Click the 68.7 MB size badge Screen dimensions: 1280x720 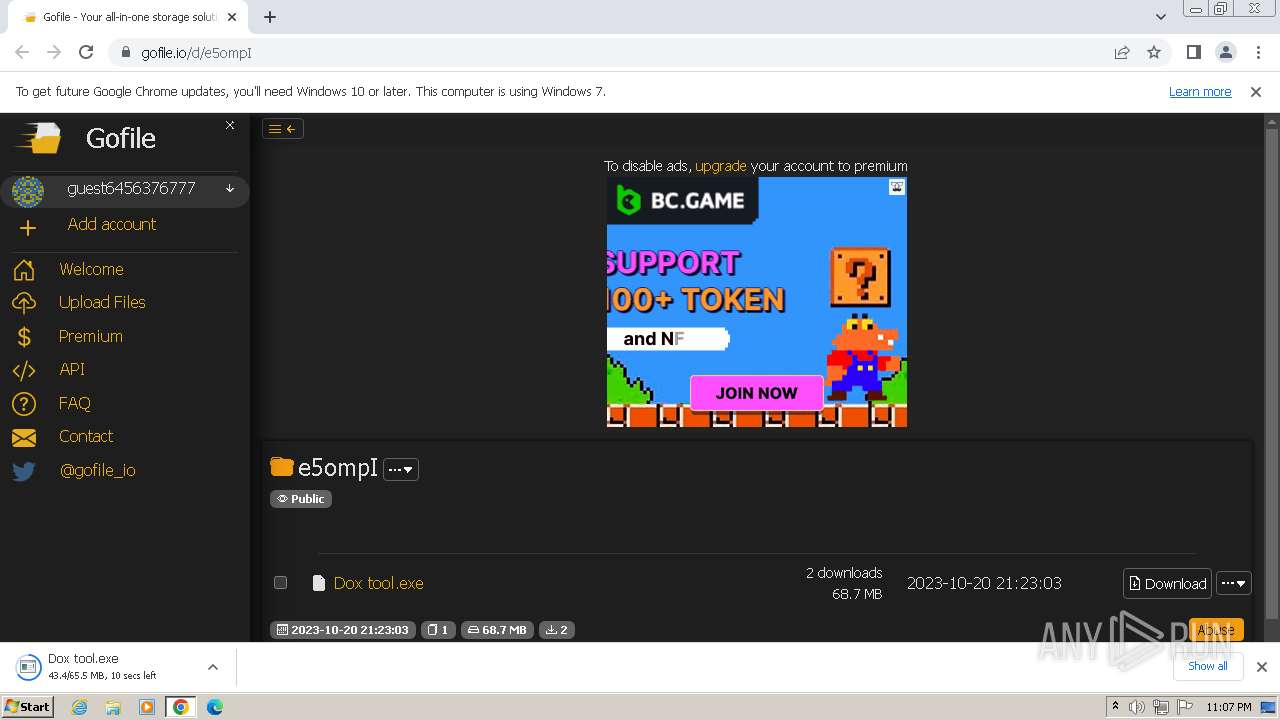click(497, 630)
